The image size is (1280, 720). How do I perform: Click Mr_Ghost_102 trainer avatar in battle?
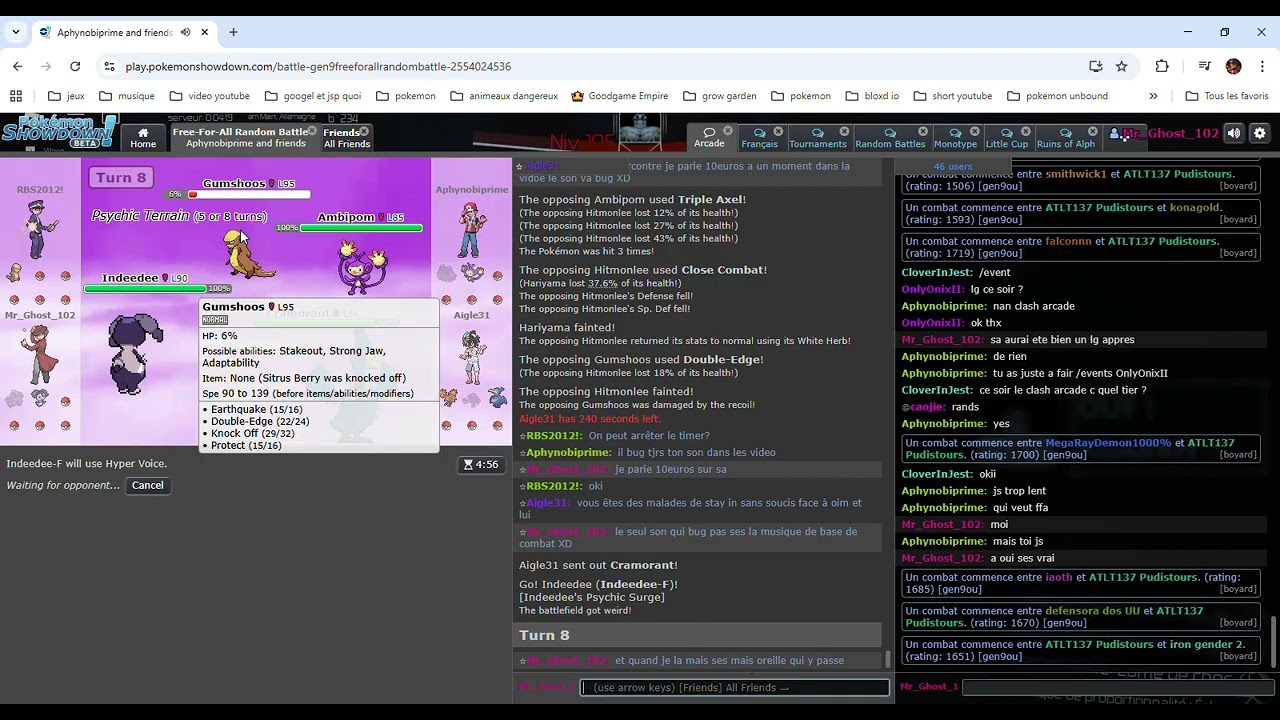click(x=40, y=355)
